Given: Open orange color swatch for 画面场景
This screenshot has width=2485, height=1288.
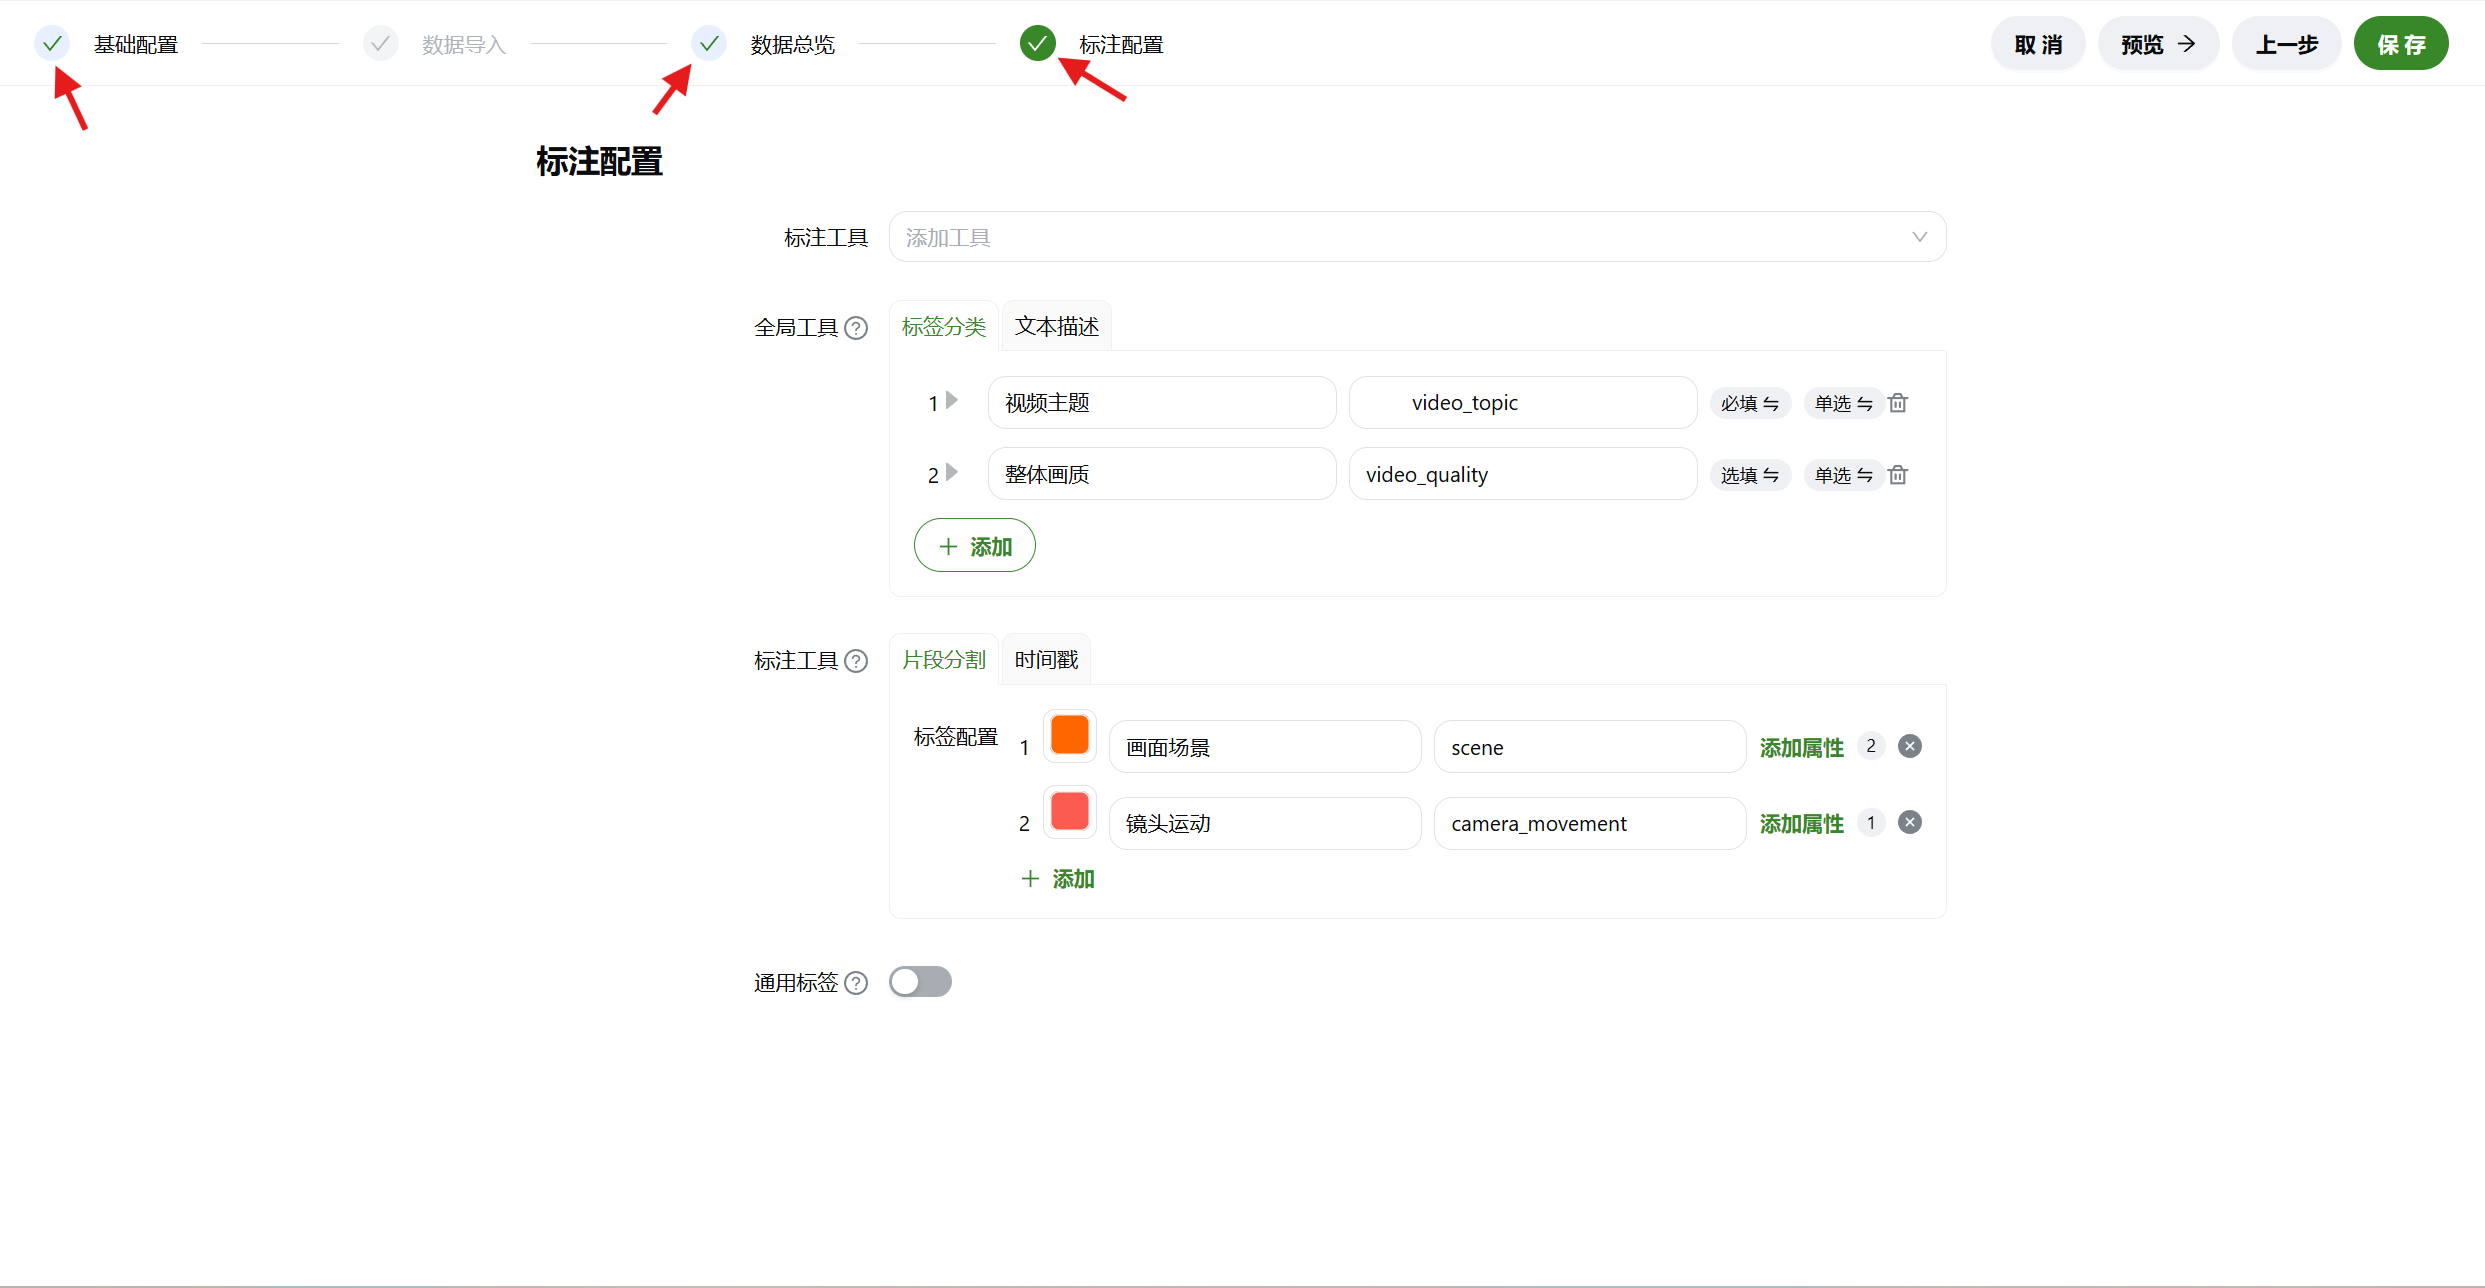Looking at the screenshot, I should pyautogui.click(x=1070, y=735).
